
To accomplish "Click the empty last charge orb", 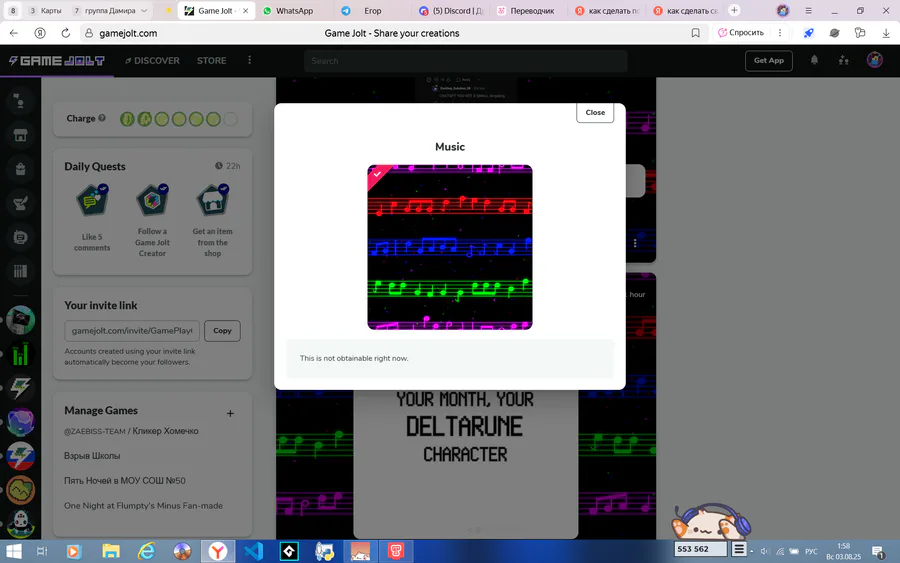I will [x=230, y=119].
